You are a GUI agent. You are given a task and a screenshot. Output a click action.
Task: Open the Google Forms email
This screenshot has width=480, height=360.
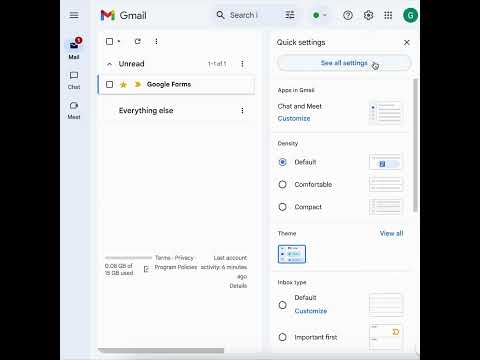pyautogui.click(x=177, y=84)
